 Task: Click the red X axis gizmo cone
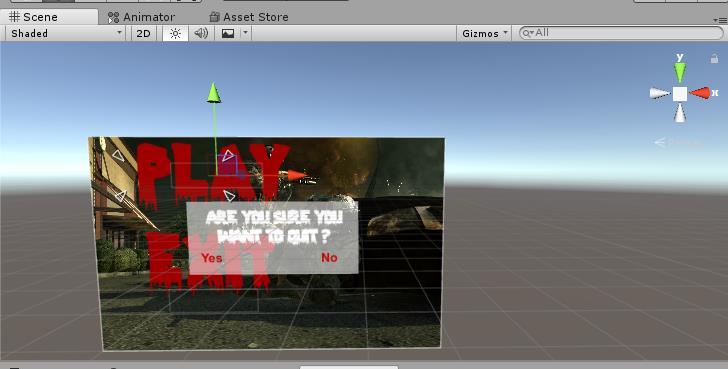pos(700,93)
